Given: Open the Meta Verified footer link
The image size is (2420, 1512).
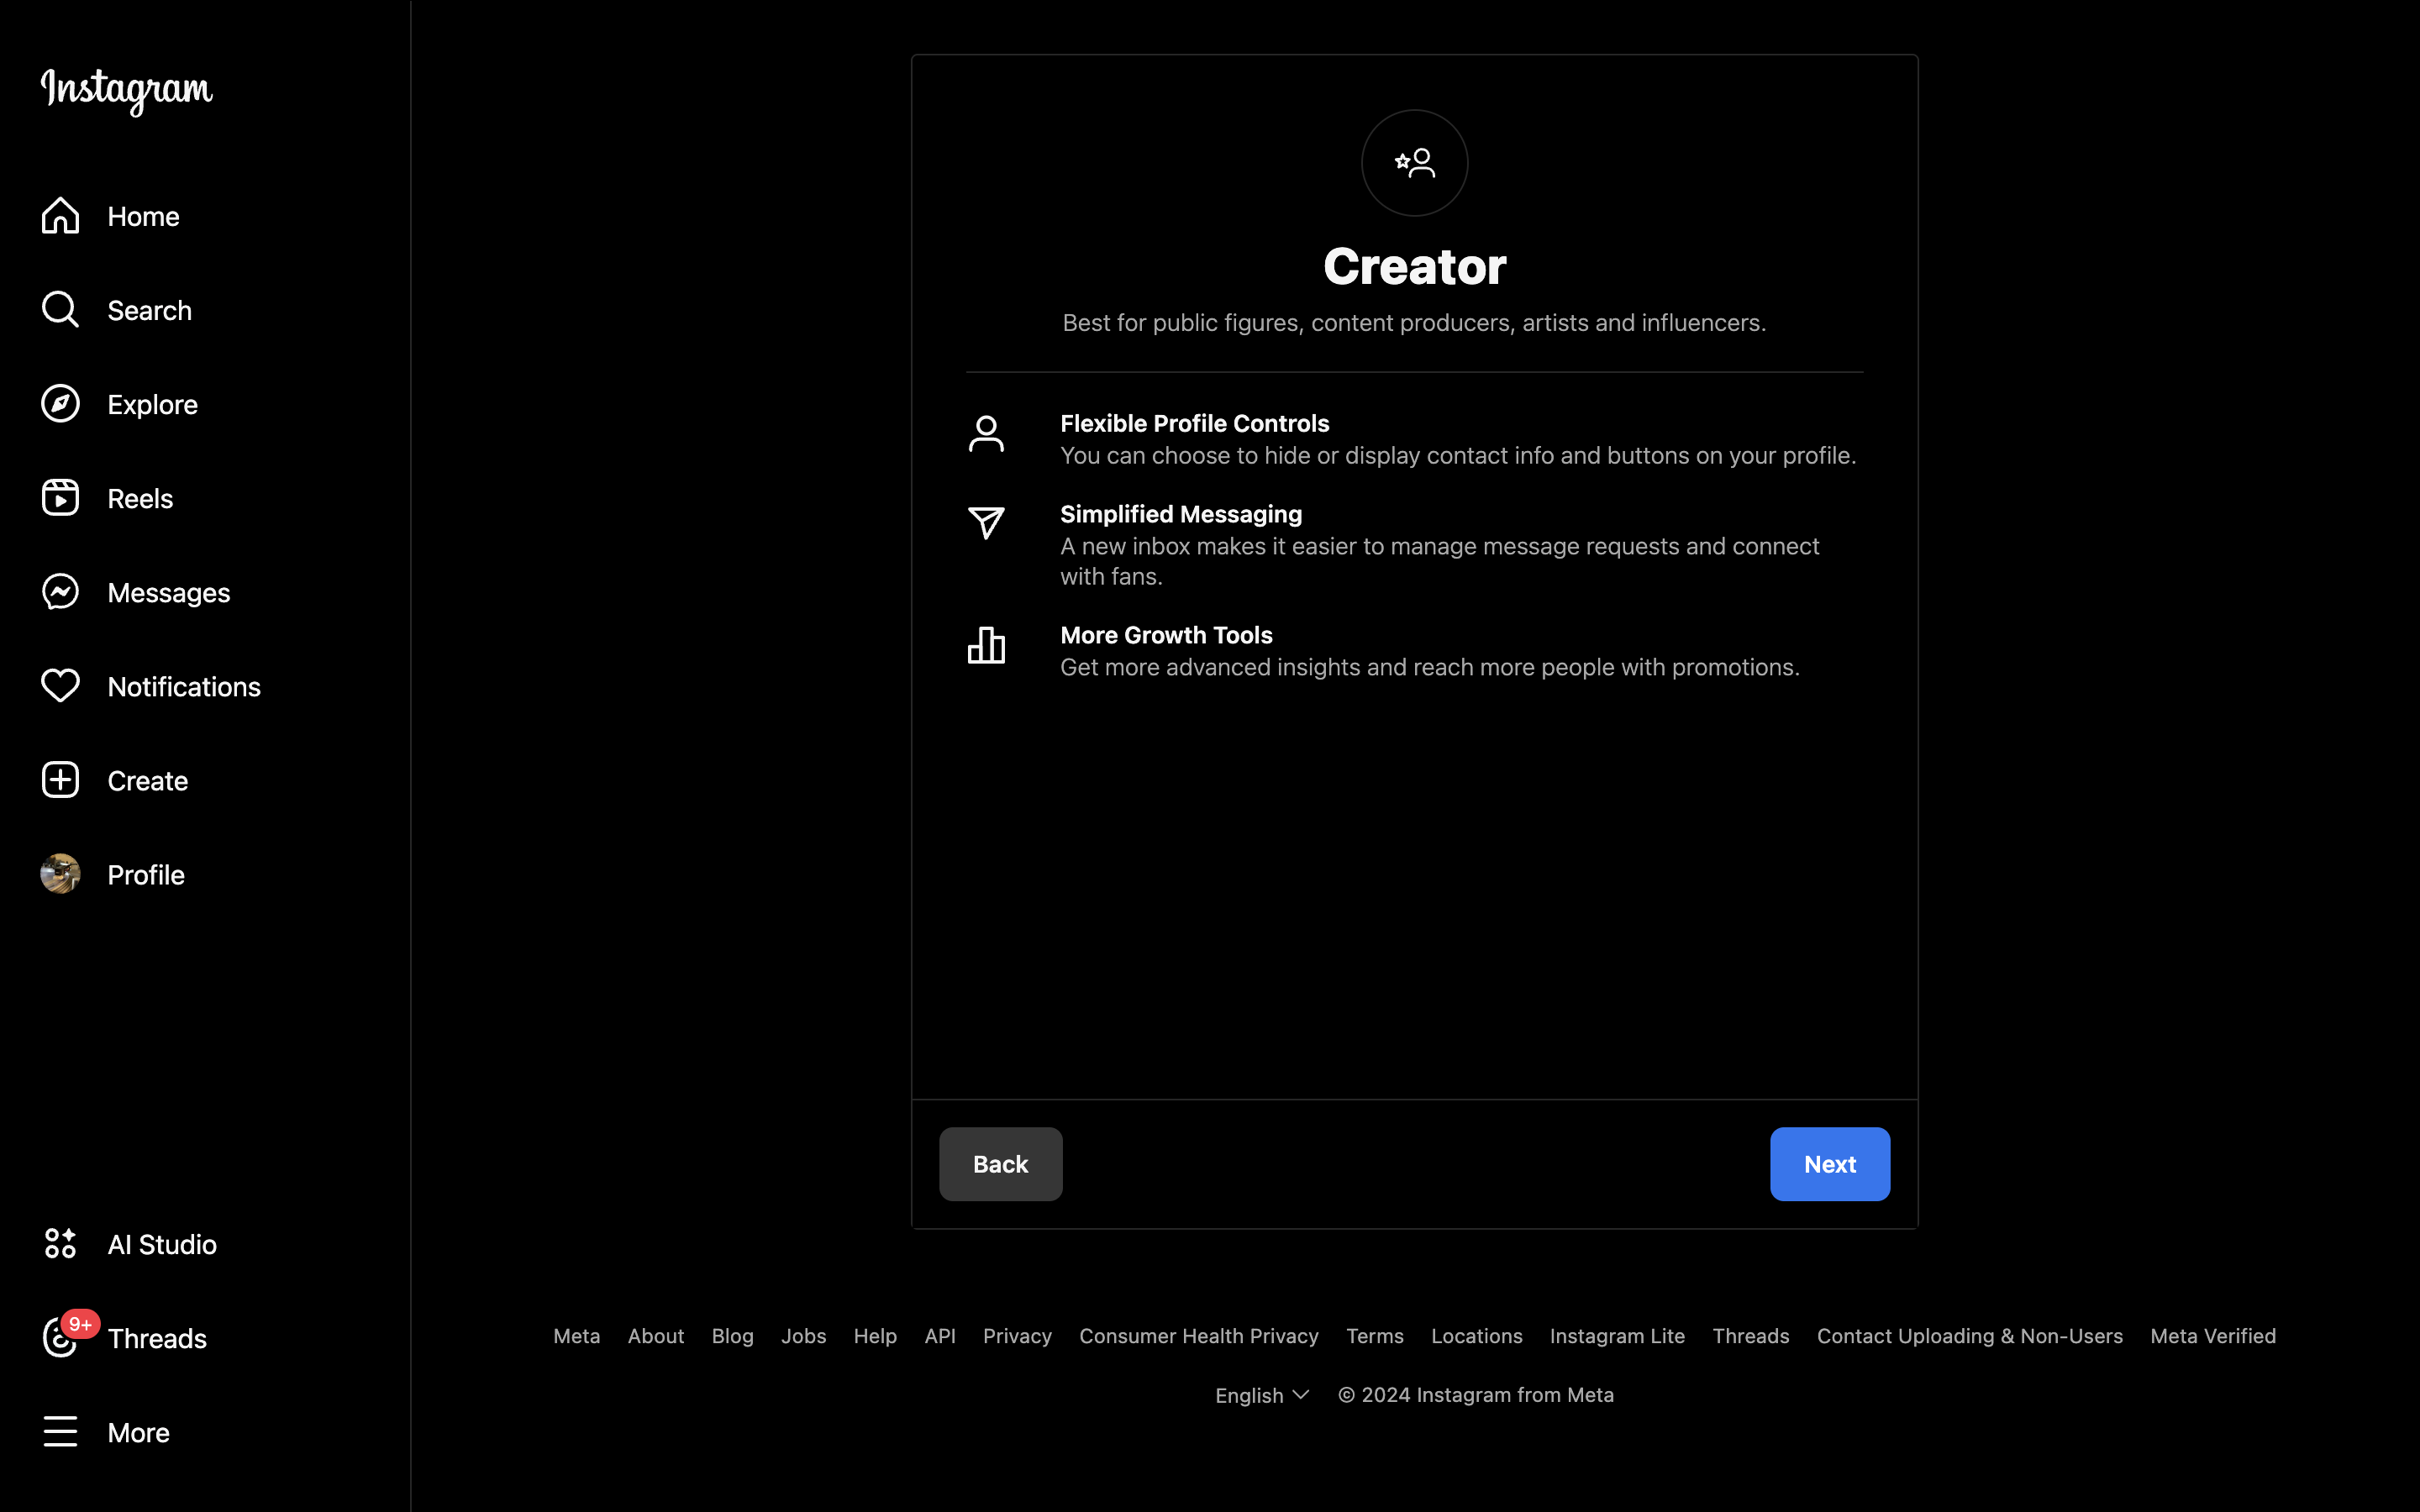Looking at the screenshot, I should (2213, 1336).
